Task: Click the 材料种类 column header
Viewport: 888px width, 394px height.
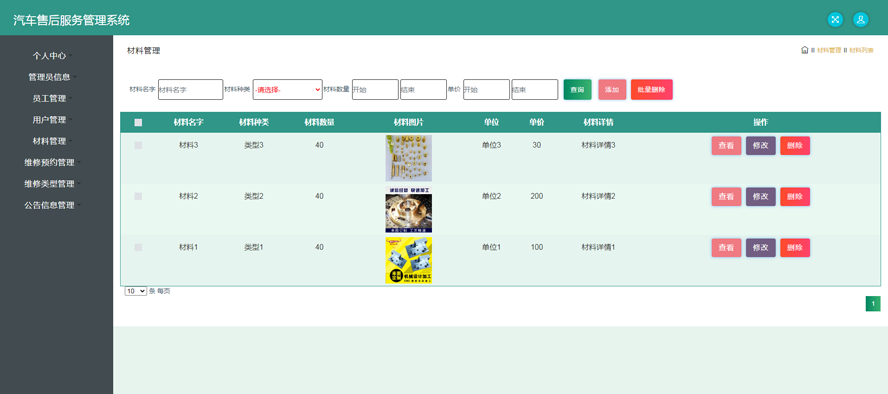Action: pyautogui.click(x=254, y=122)
